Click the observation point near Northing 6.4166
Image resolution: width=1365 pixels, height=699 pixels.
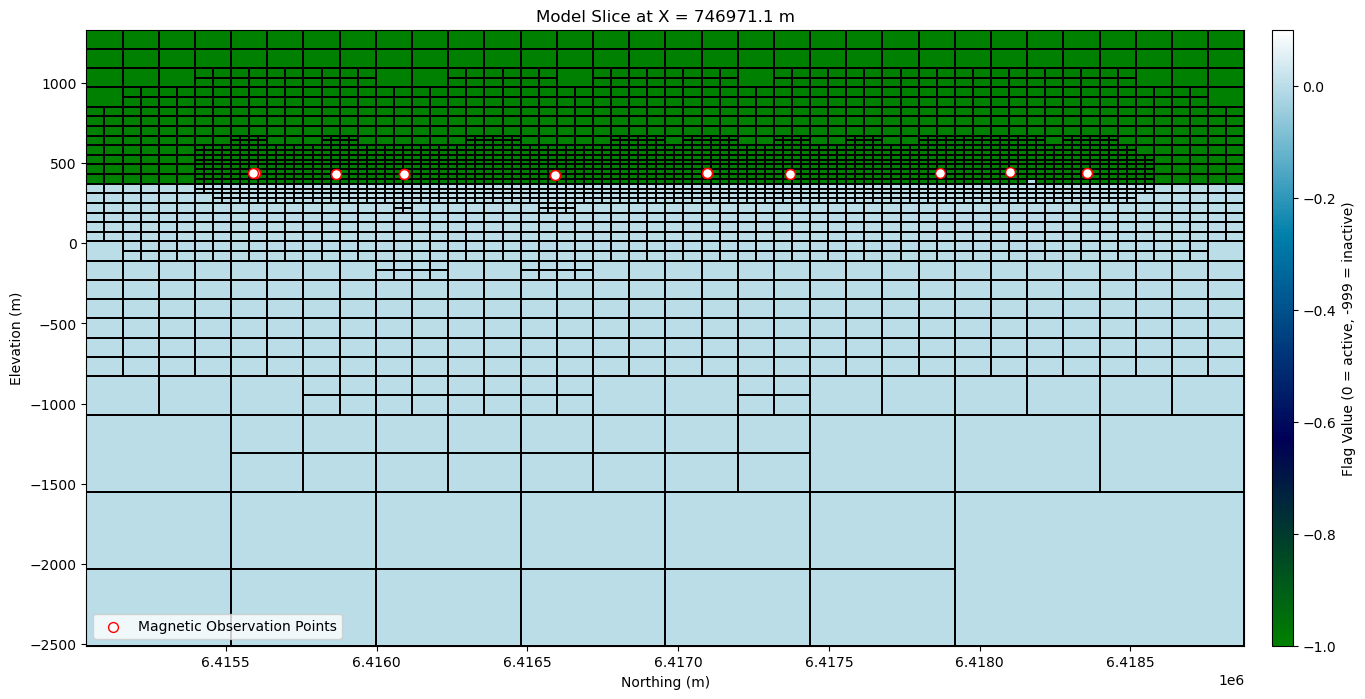554,172
